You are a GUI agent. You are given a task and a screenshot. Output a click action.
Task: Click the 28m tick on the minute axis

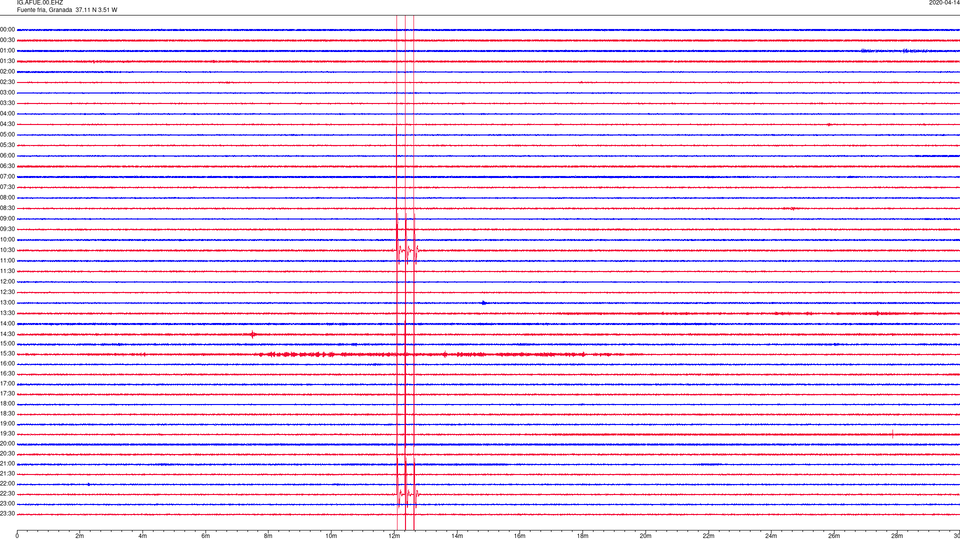pos(897,536)
